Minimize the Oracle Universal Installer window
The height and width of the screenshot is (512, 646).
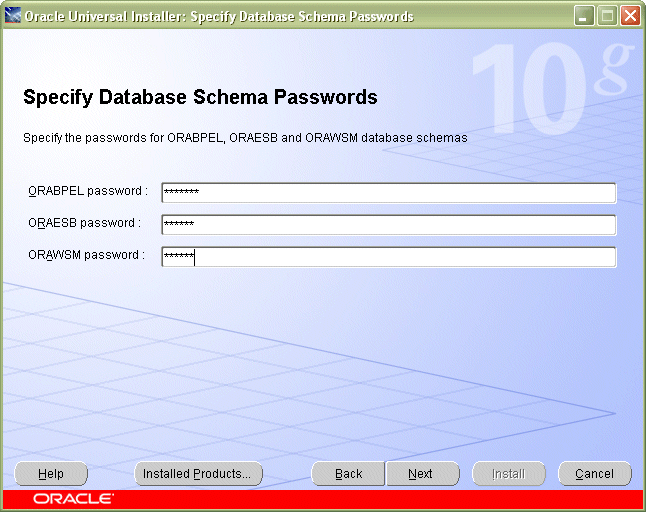point(583,16)
